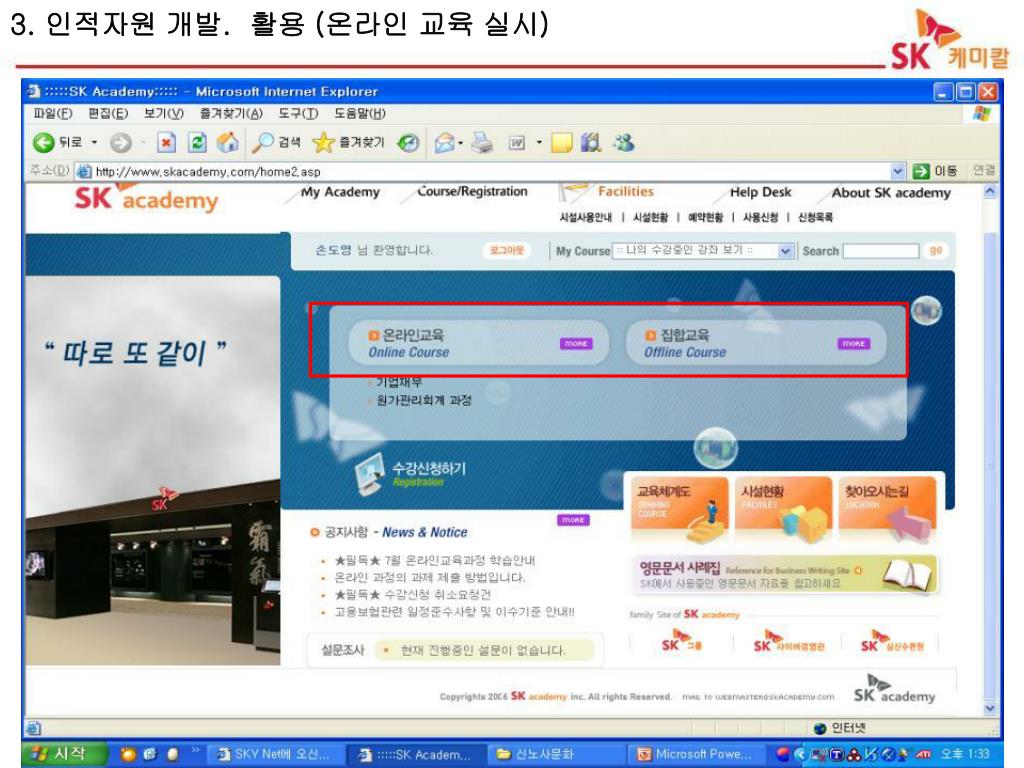The height and width of the screenshot is (768, 1024).
Task: Click the orange go search button
Action: tap(936, 251)
